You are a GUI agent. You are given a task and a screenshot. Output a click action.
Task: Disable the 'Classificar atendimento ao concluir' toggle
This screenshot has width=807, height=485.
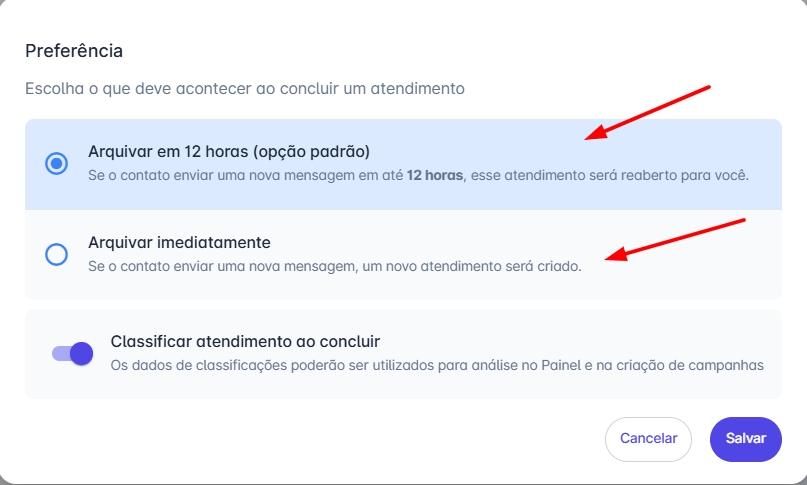[x=73, y=352]
